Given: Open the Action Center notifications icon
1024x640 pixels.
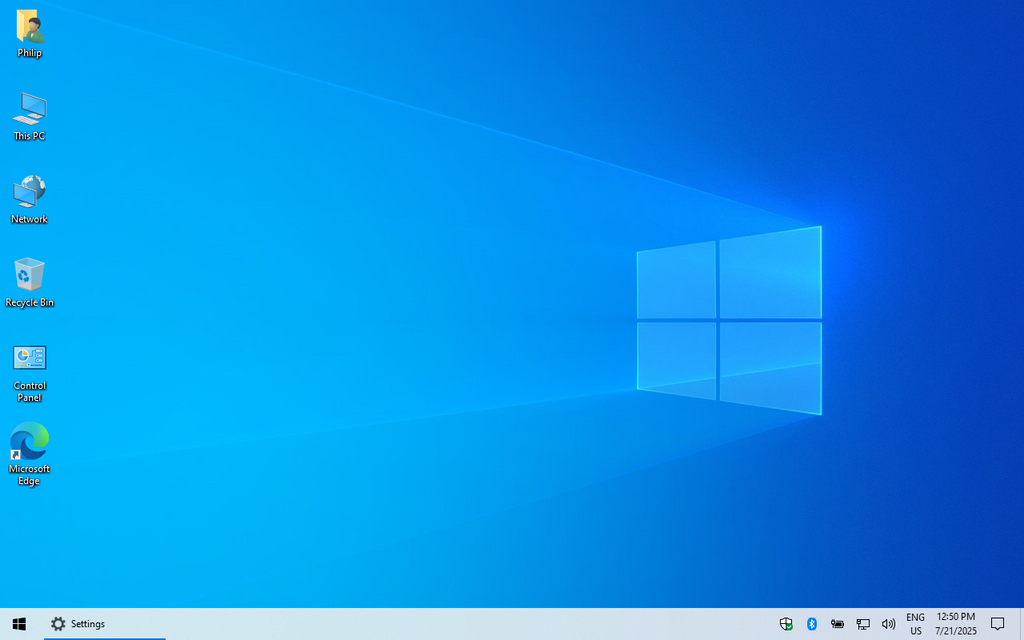Looking at the screenshot, I should tap(997, 624).
